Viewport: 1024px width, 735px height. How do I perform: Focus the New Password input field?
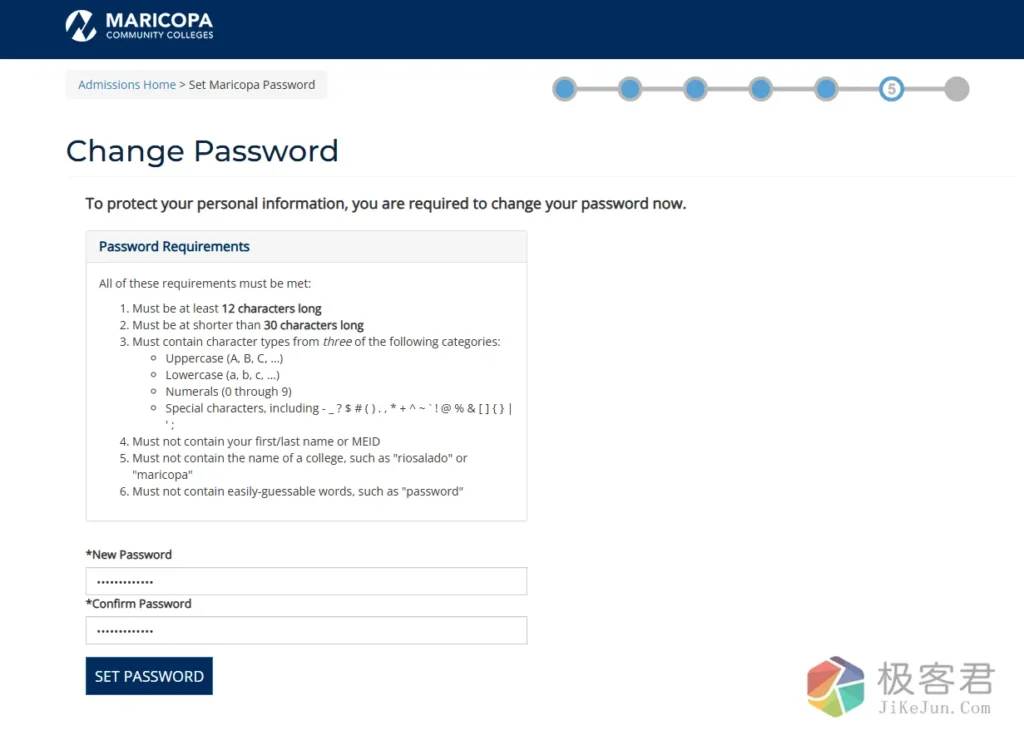click(306, 582)
